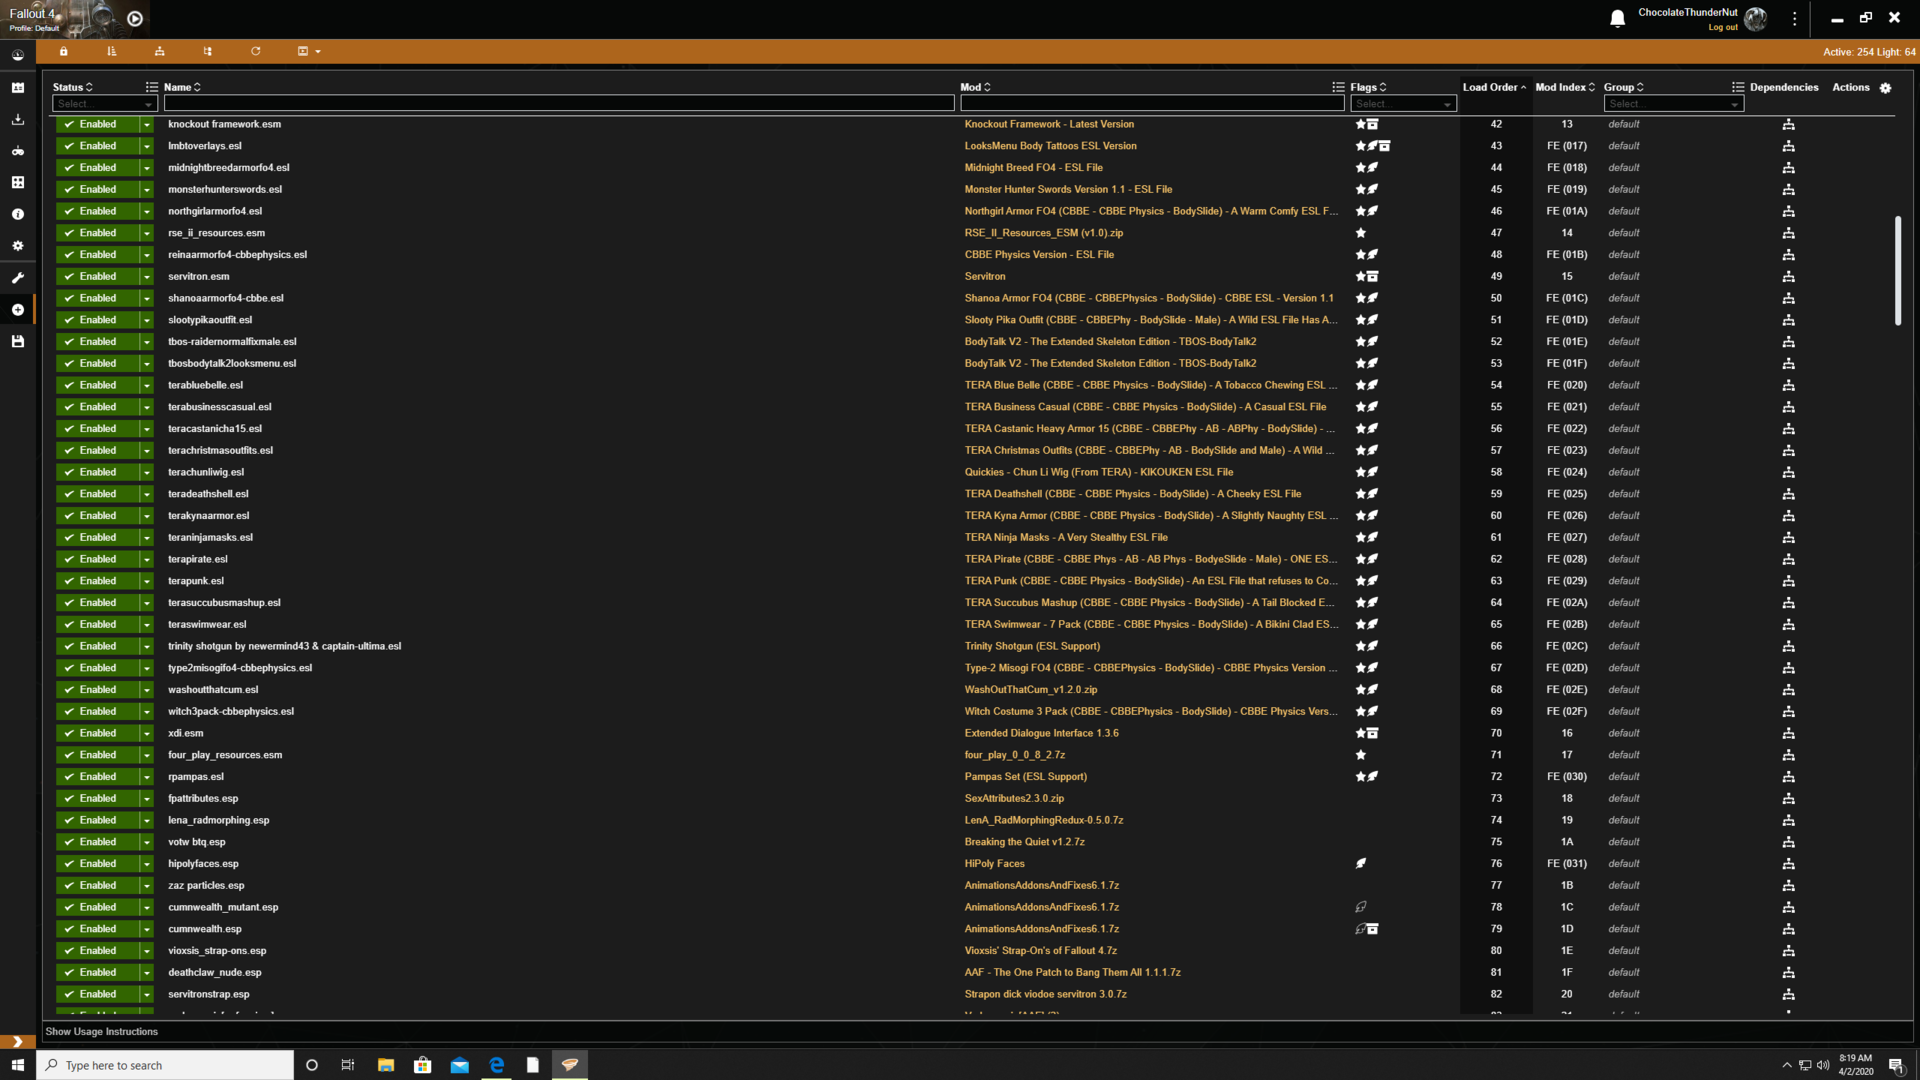Screen dimensions: 1920x1080
Task: Open the Flags filter Select dropdown
Action: [1403, 104]
